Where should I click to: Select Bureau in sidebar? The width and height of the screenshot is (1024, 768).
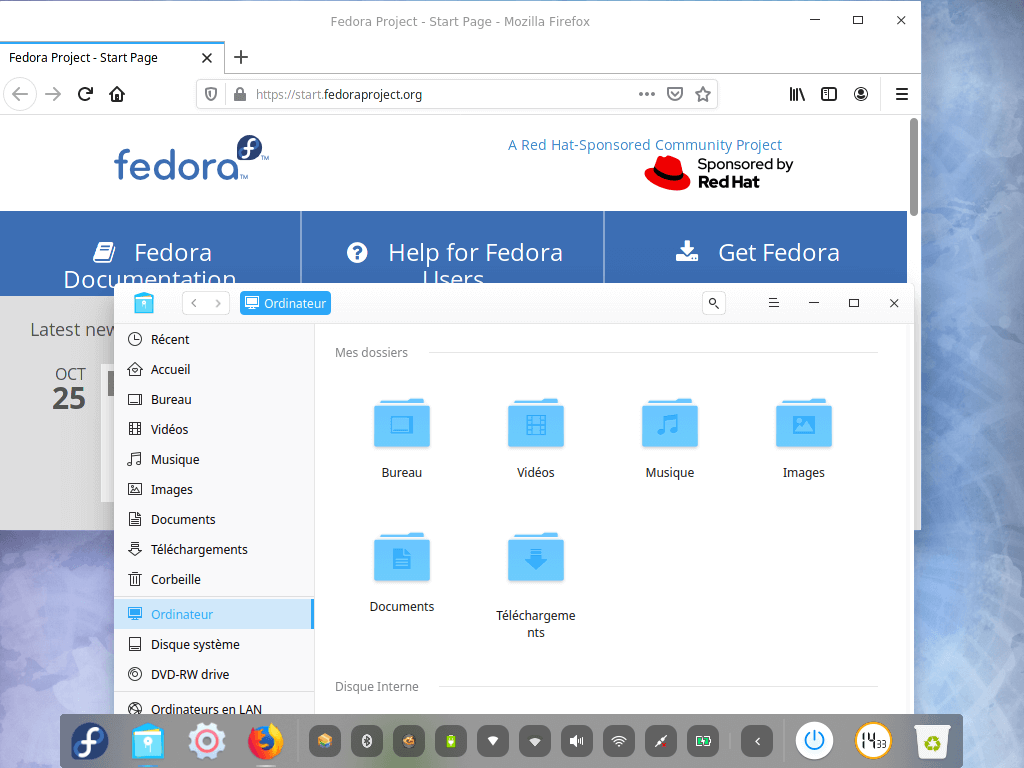[214, 400]
